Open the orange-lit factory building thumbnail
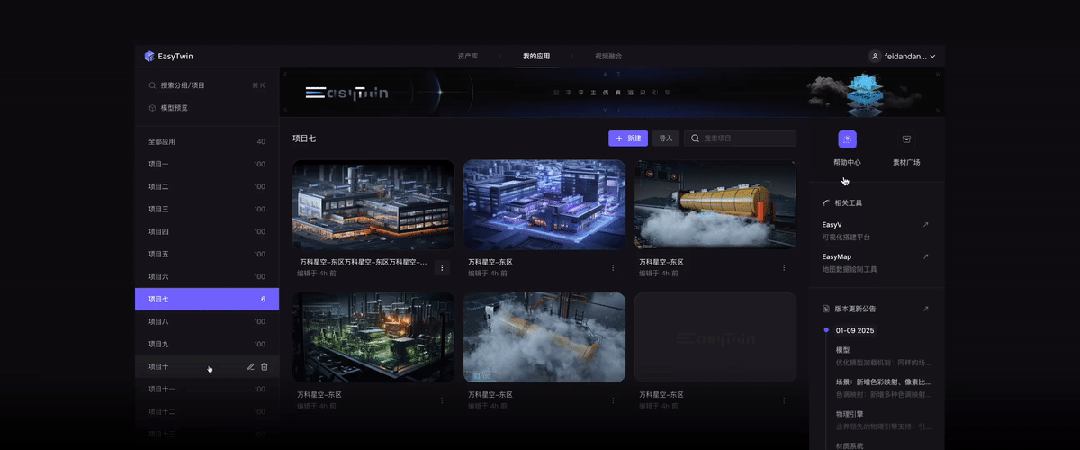 tap(373, 205)
